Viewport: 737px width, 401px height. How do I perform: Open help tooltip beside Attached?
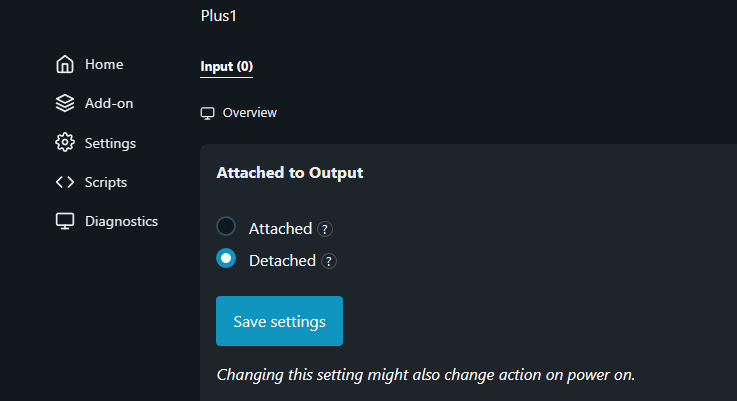325,229
